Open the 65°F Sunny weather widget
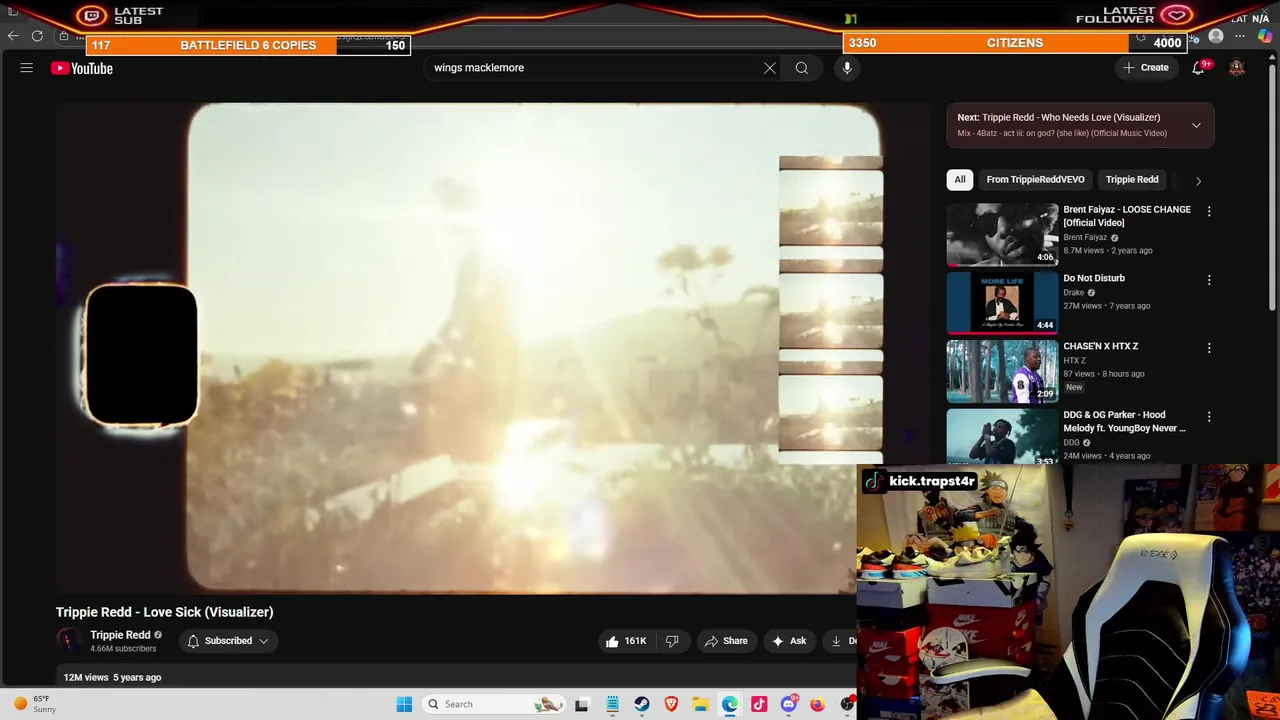 [x=35, y=704]
